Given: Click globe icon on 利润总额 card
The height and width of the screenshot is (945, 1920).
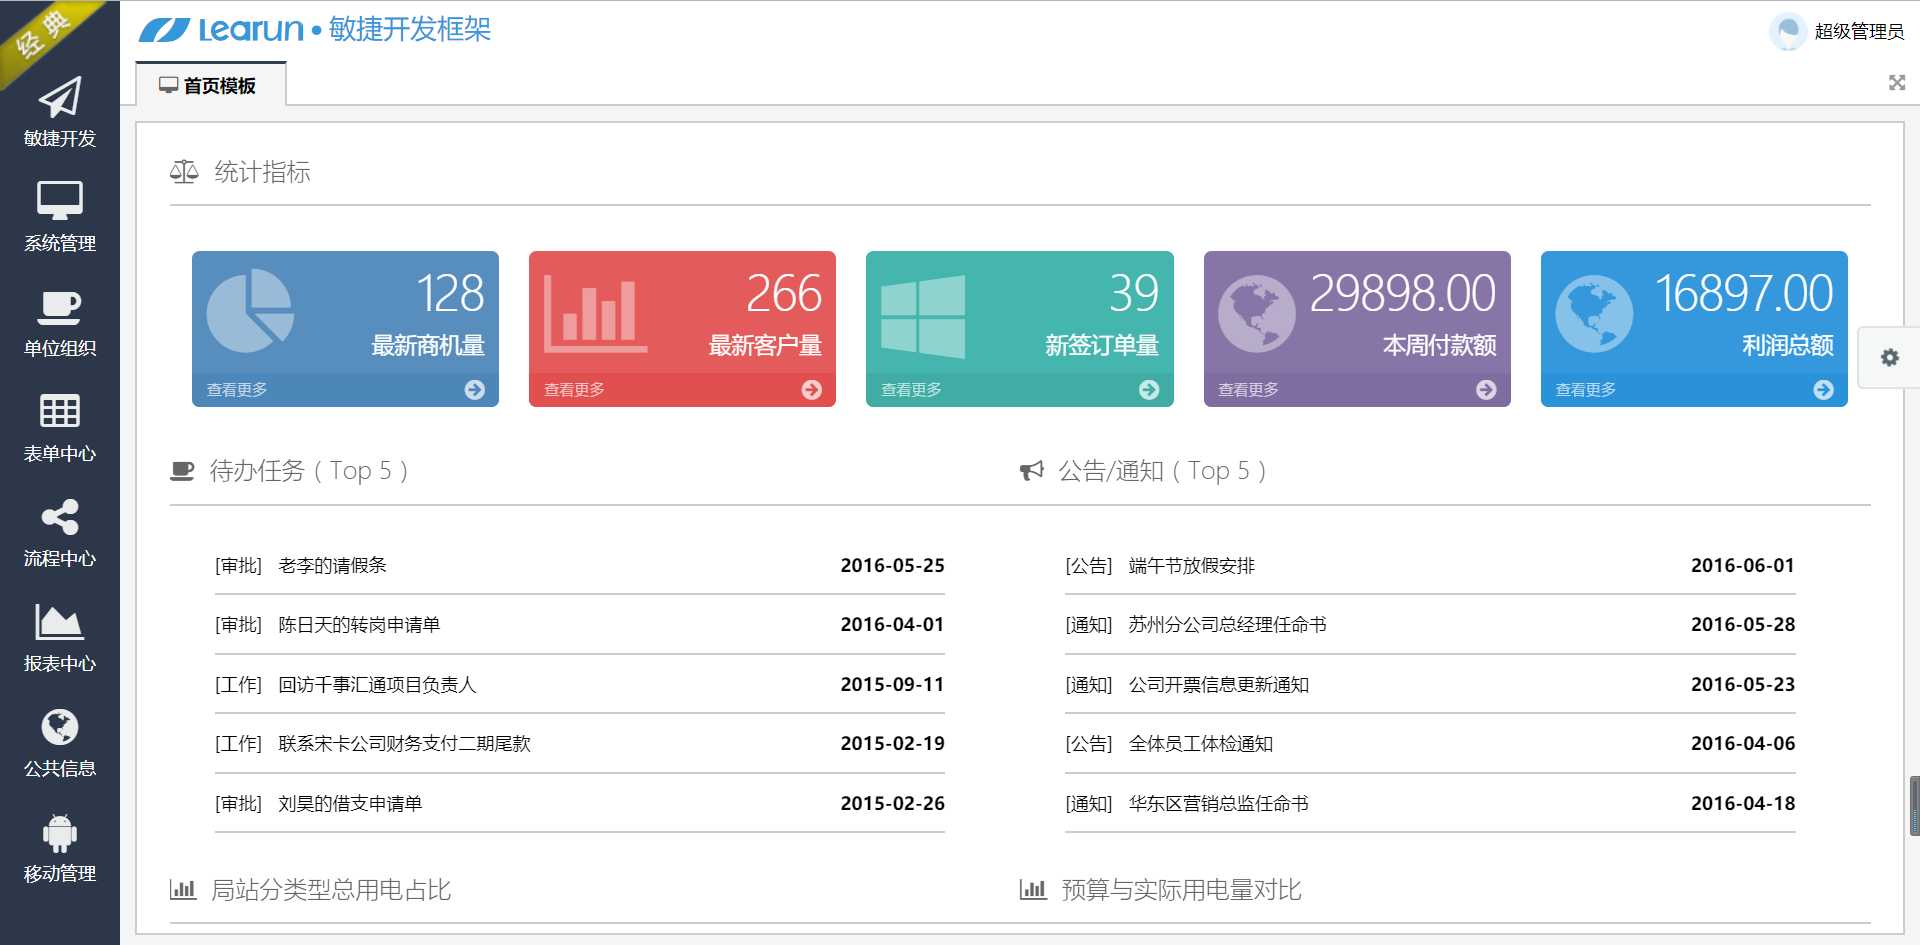Looking at the screenshot, I should [1594, 314].
